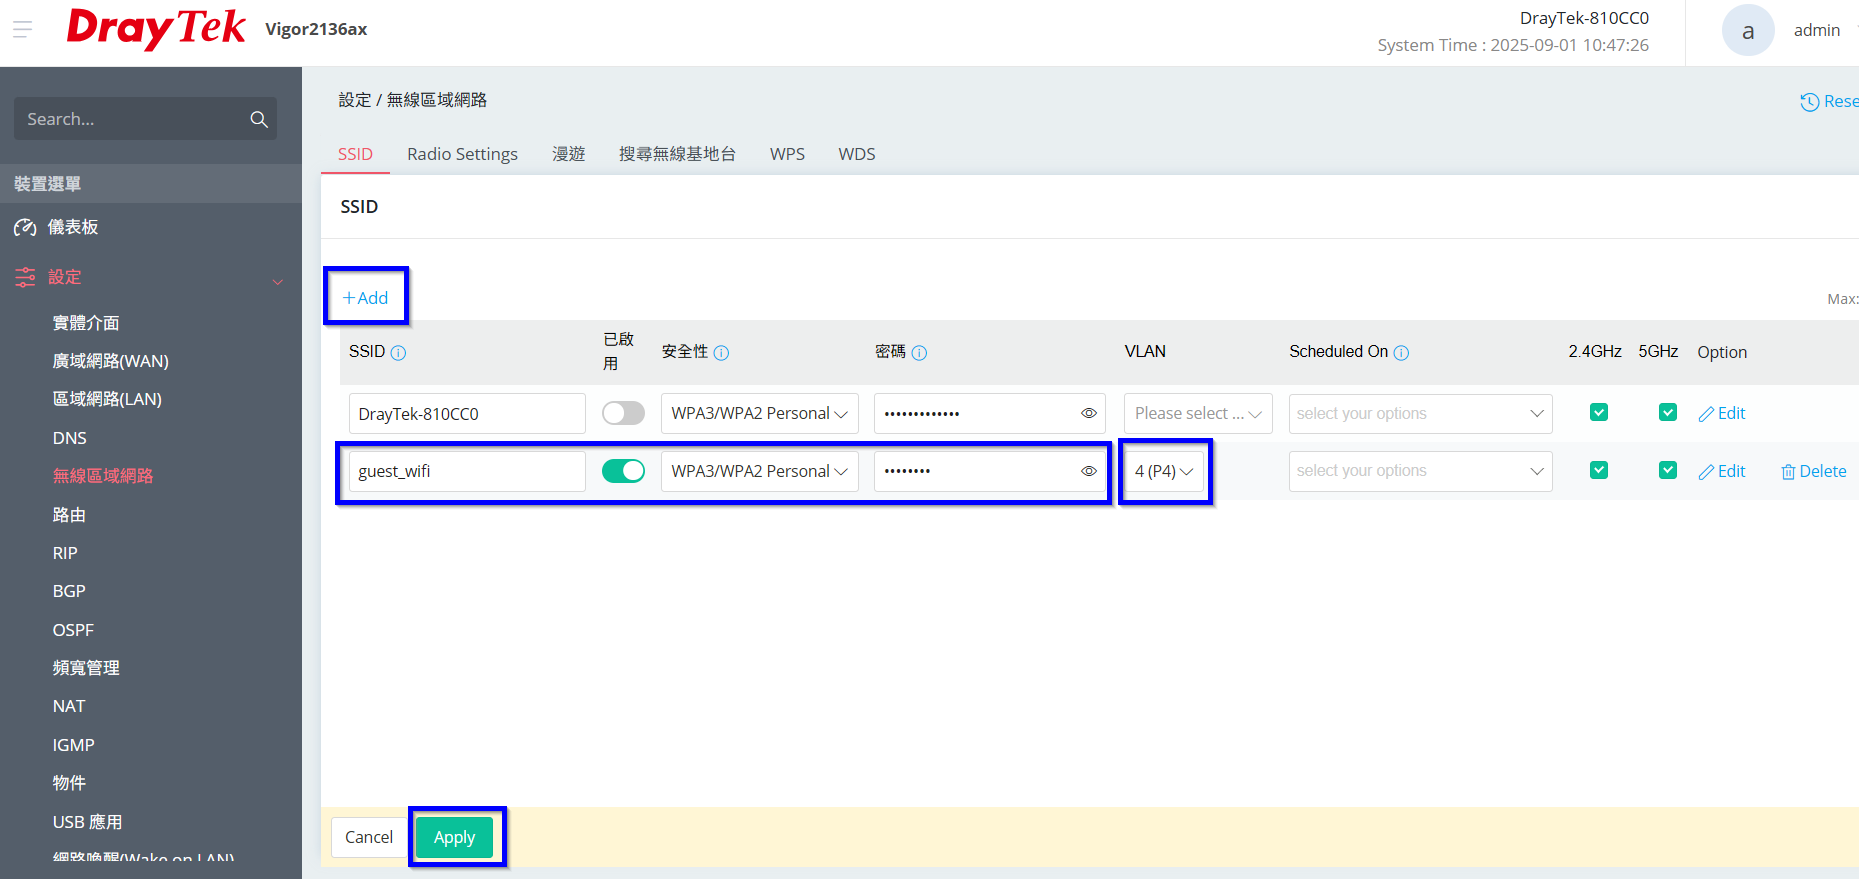
Task: Open the Scheduled On dropdown for guest_wifi
Action: coord(1419,471)
